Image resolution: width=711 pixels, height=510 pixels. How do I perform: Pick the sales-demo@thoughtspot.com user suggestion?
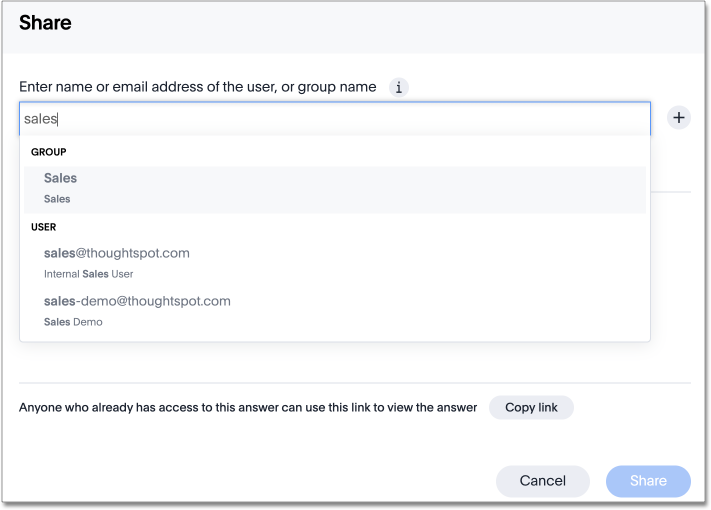coord(137,301)
